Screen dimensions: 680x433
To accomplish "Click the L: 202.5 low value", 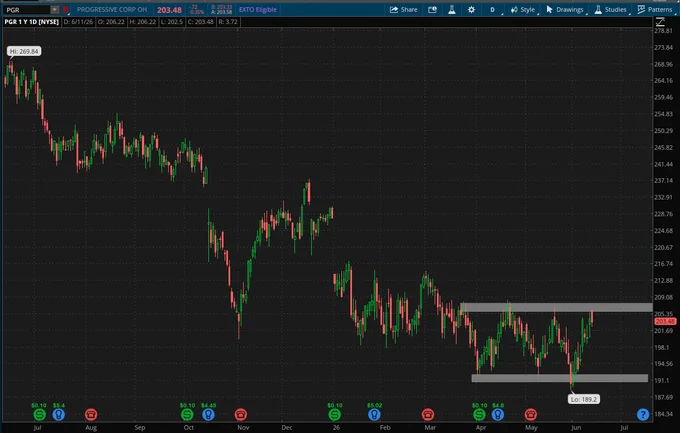I will [172, 22].
